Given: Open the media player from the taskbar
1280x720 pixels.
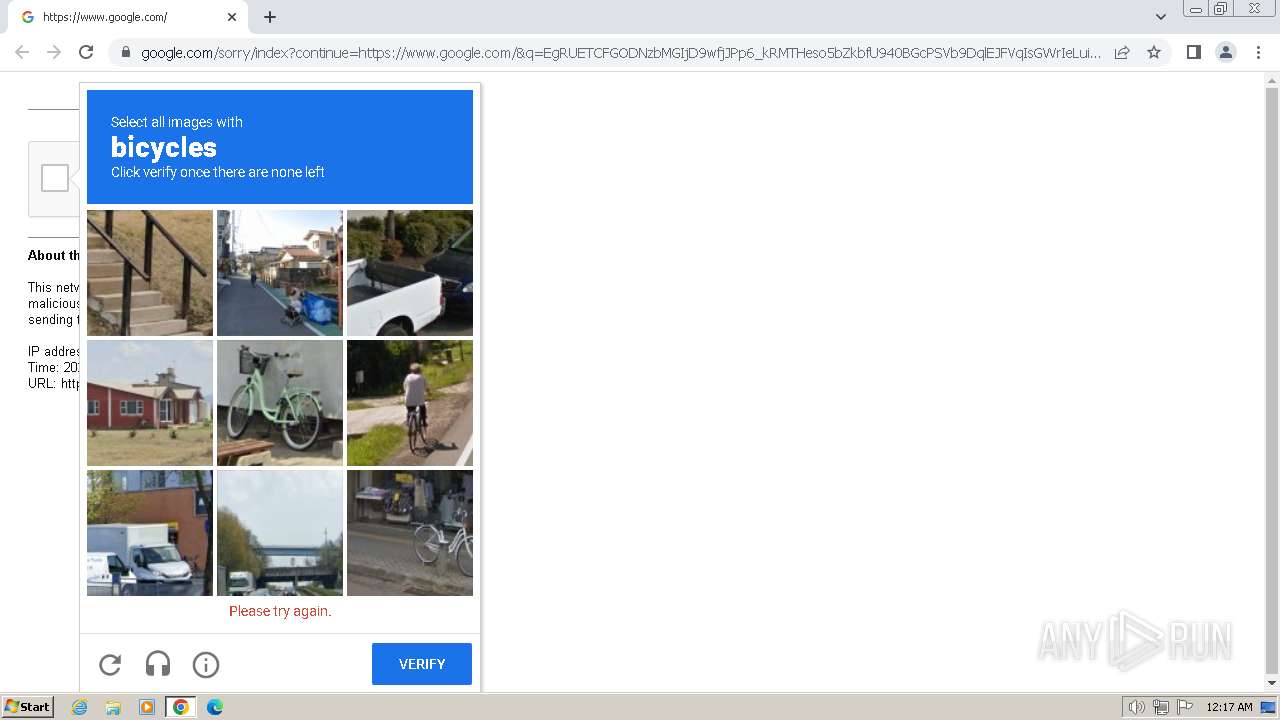Looking at the screenshot, I should (x=147, y=707).
